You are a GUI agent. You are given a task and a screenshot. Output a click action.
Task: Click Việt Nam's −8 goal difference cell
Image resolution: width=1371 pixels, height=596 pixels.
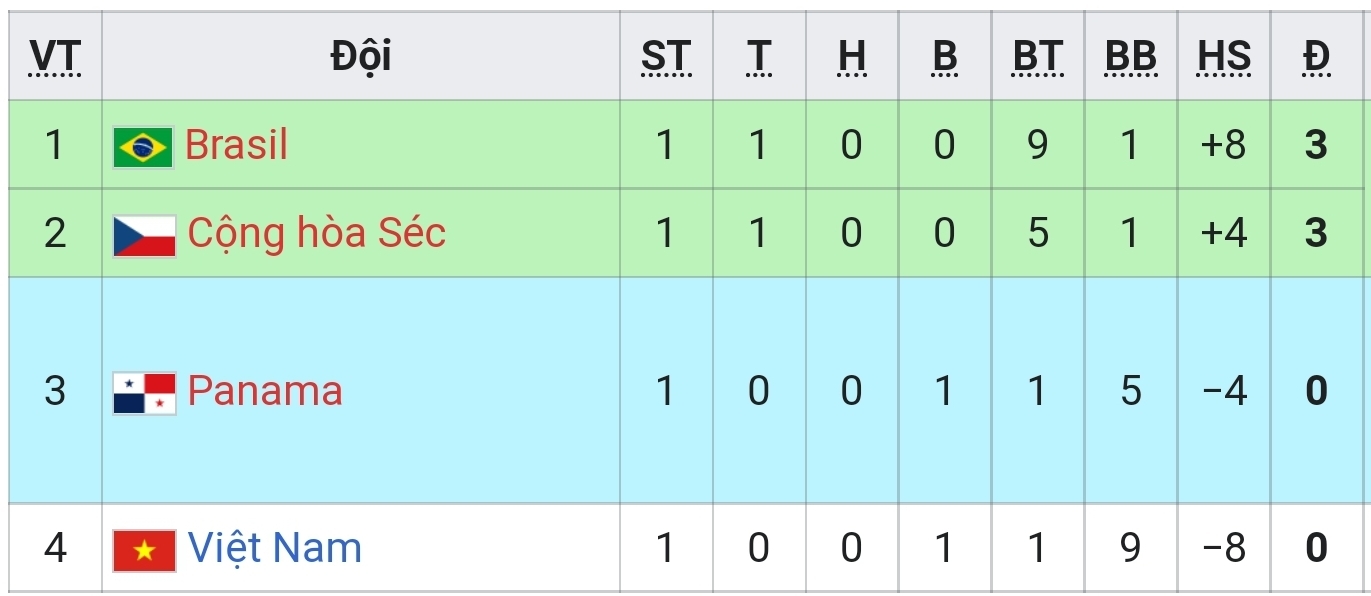[1224, 548]
